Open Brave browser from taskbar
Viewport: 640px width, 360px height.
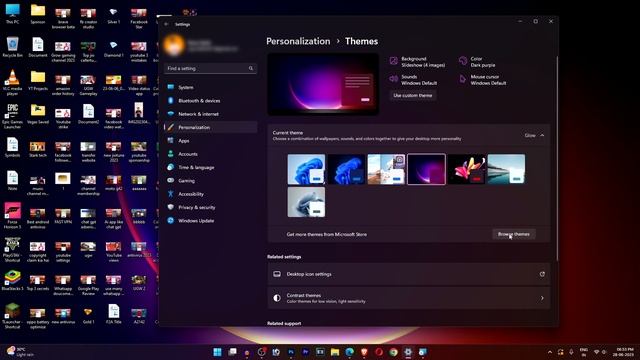click(364, 352)
